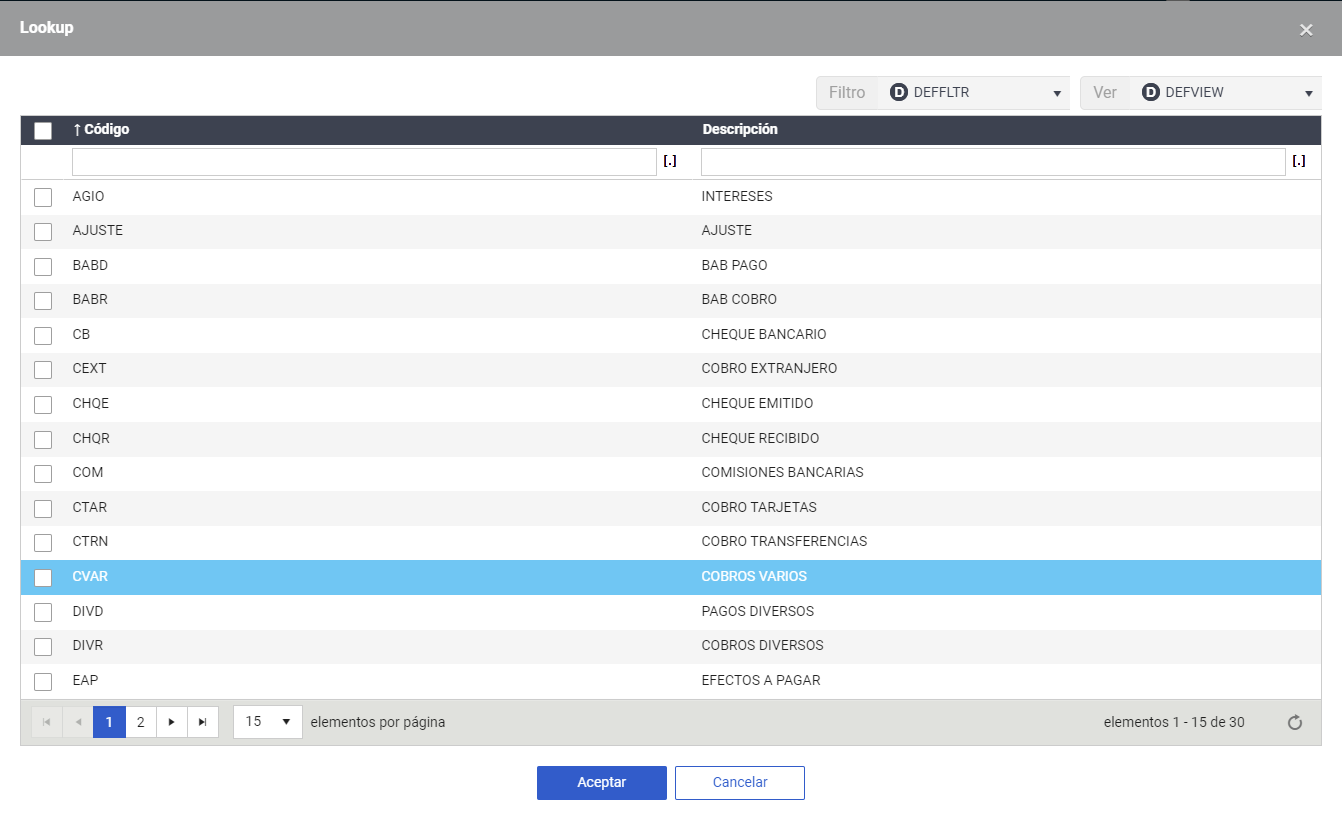
Task: Close the Lookup dialog with X
Action: [1306, 30]
